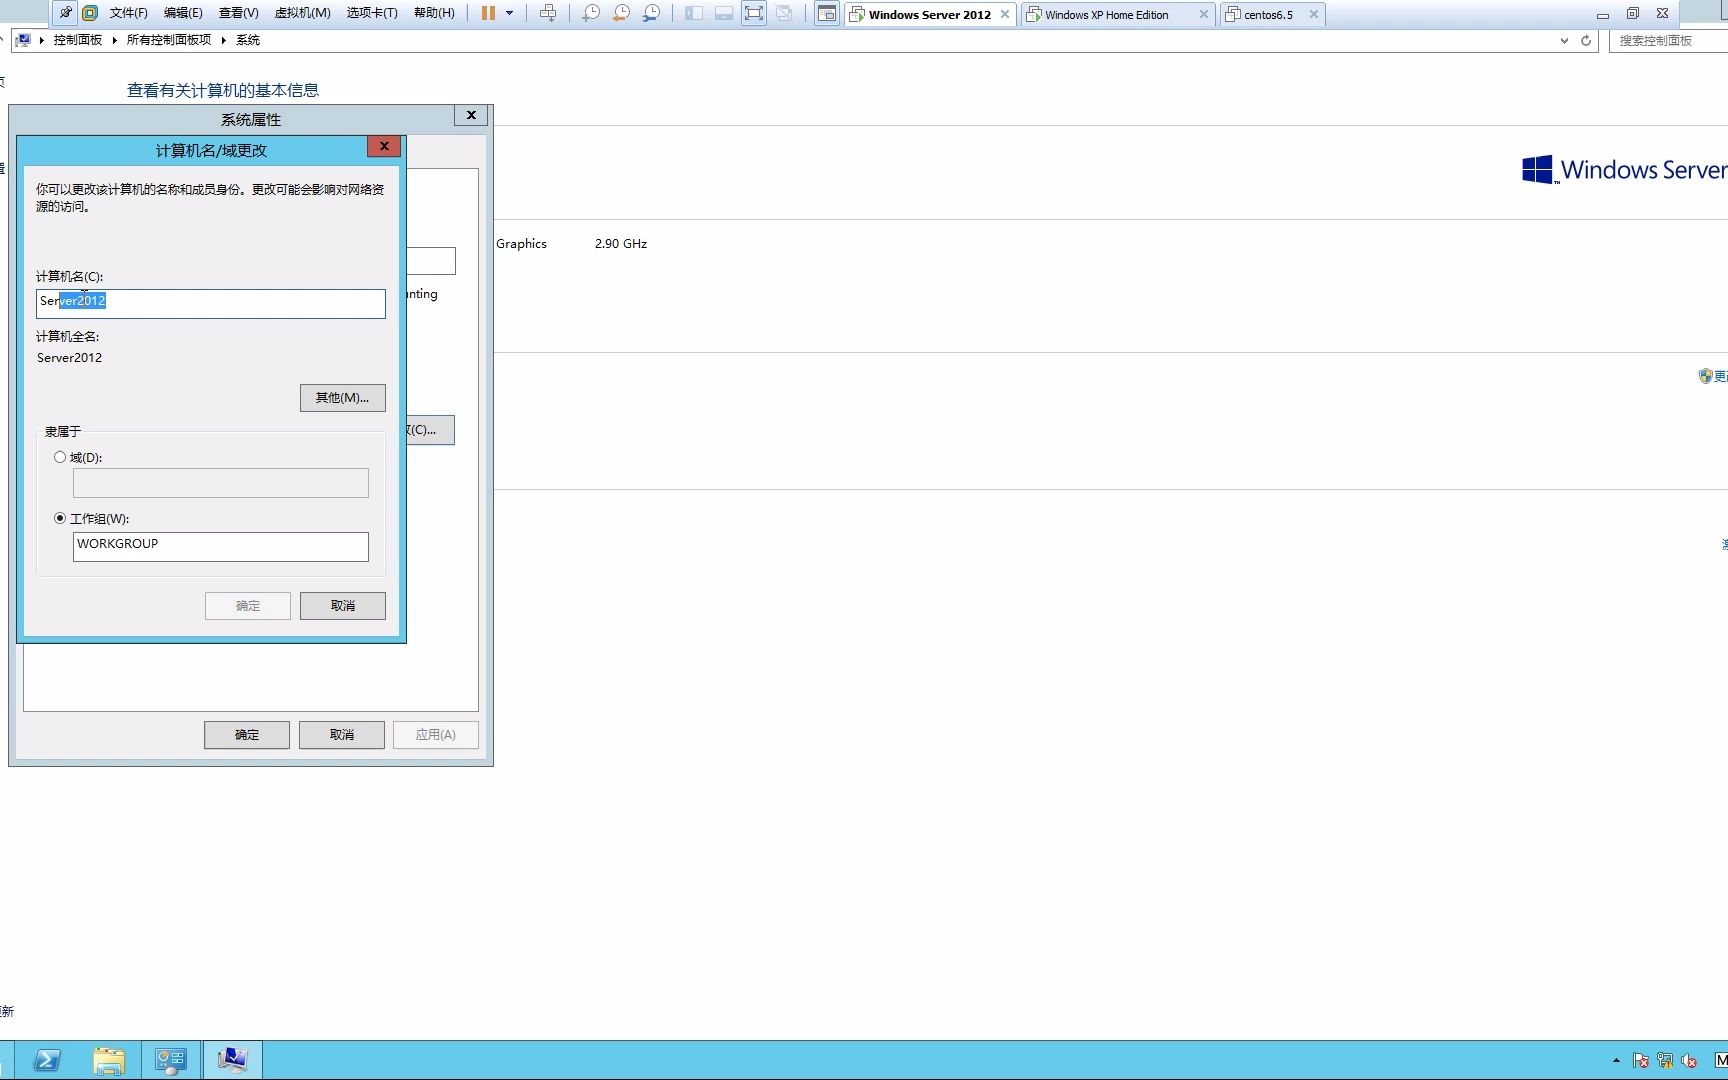Show hidden tray icons arrow
Viewport: 1728px width, 1080px height.
[x=1616, y=1060]
